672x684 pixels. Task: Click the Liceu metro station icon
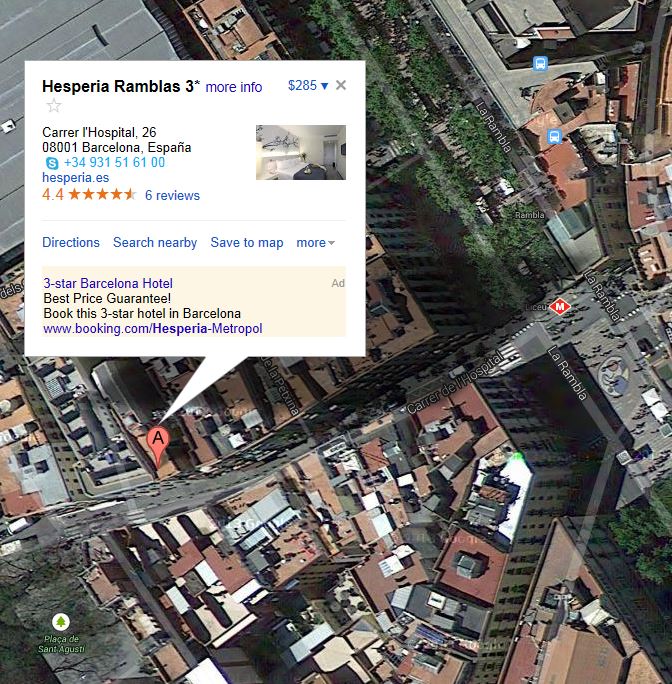[560, 307]
